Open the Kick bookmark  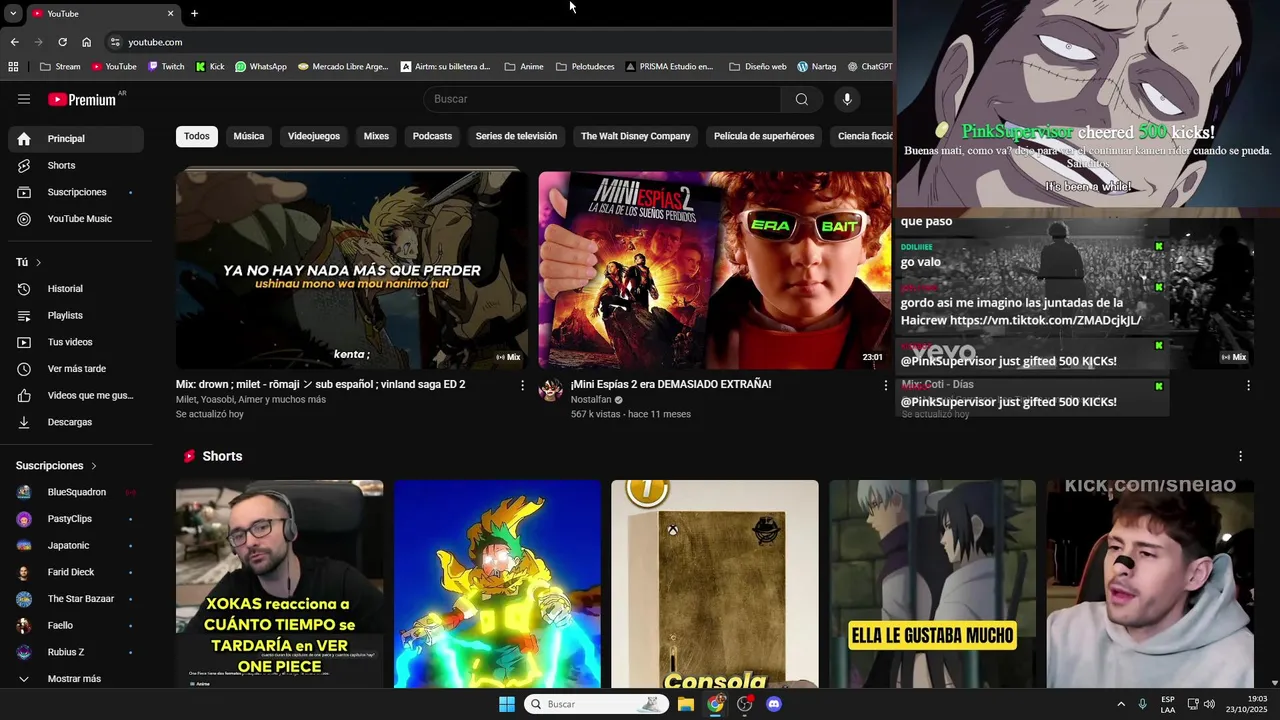click(210, 67)
